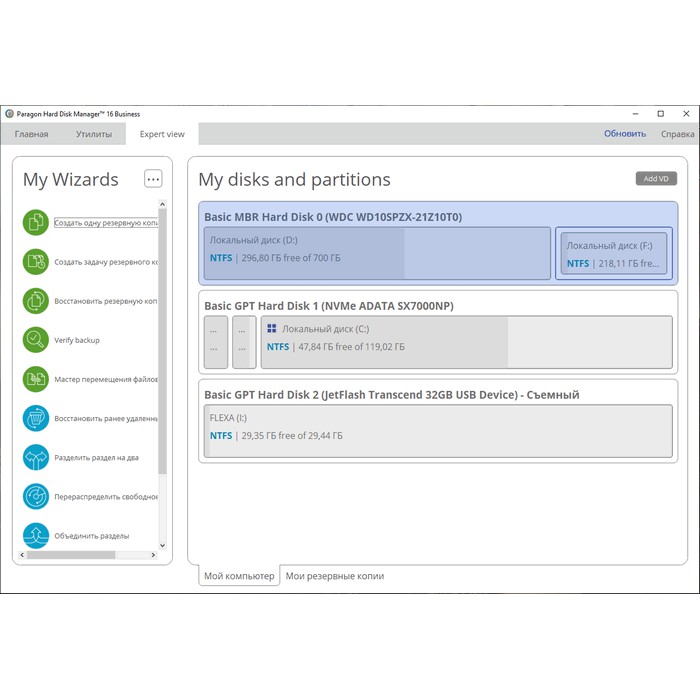700x700 pixels.
Task: Switch to Мои резервные копии tab
Action: [x=334, y=576]
